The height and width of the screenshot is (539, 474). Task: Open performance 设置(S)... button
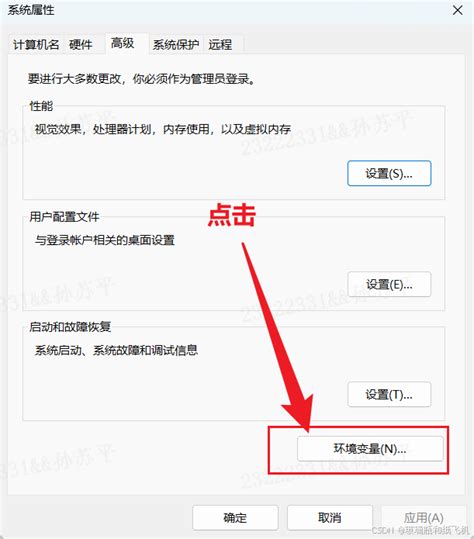(389, 174)
